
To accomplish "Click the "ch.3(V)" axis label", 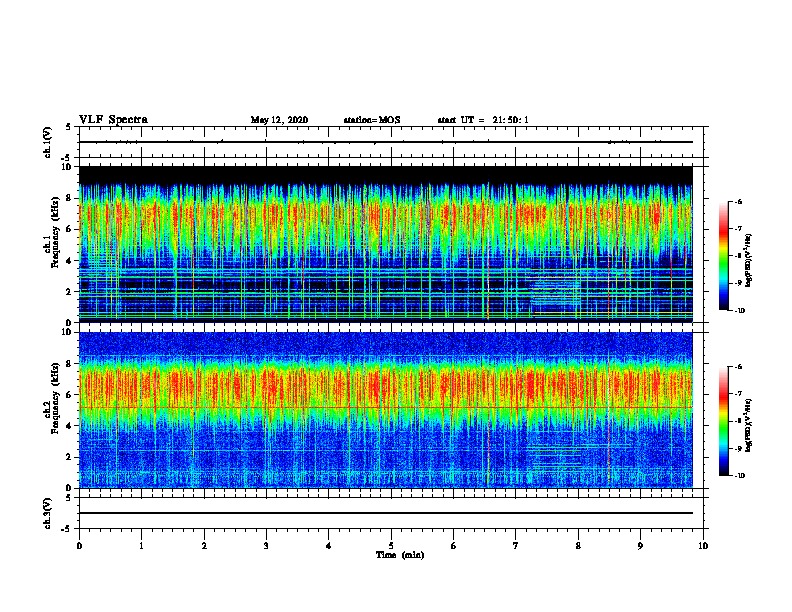I will 47,513.
